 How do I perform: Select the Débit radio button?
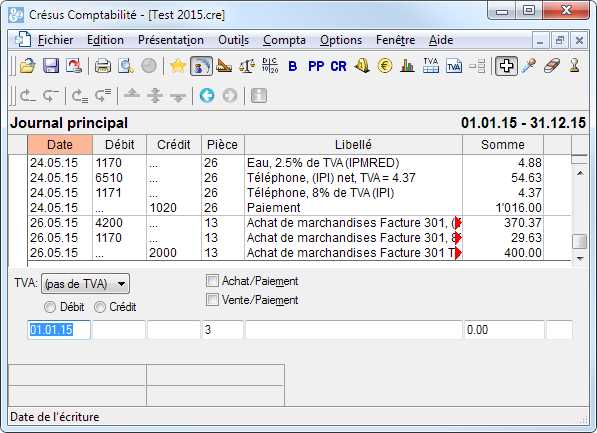pos(50,307)
